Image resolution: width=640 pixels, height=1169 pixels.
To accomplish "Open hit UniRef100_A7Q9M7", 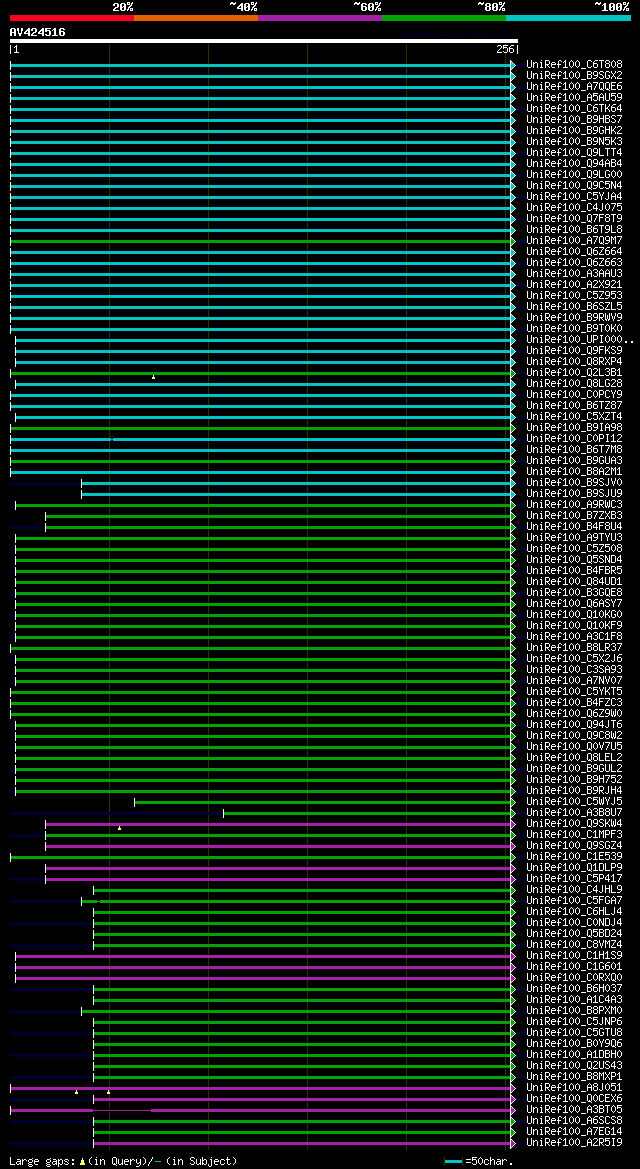I will [574, 241].
